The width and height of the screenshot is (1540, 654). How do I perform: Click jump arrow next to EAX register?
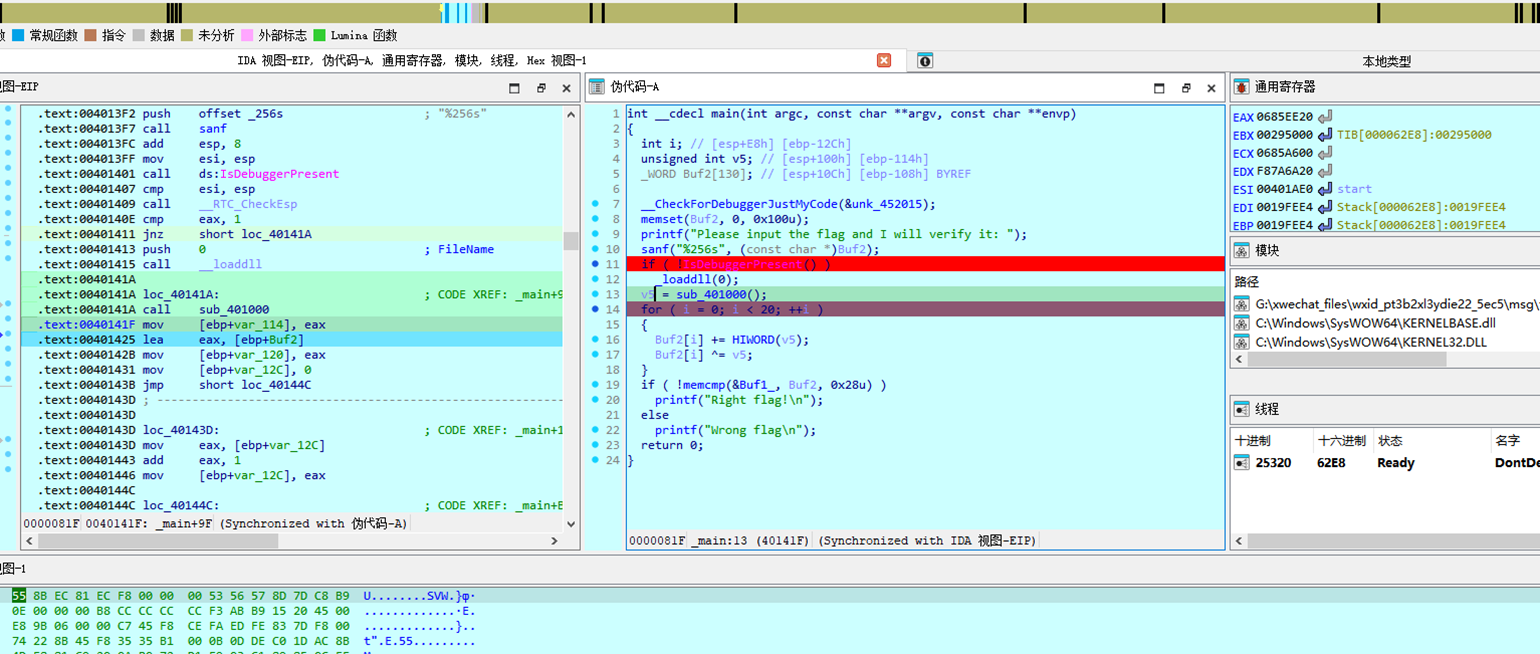click(x=1325, y=117)
